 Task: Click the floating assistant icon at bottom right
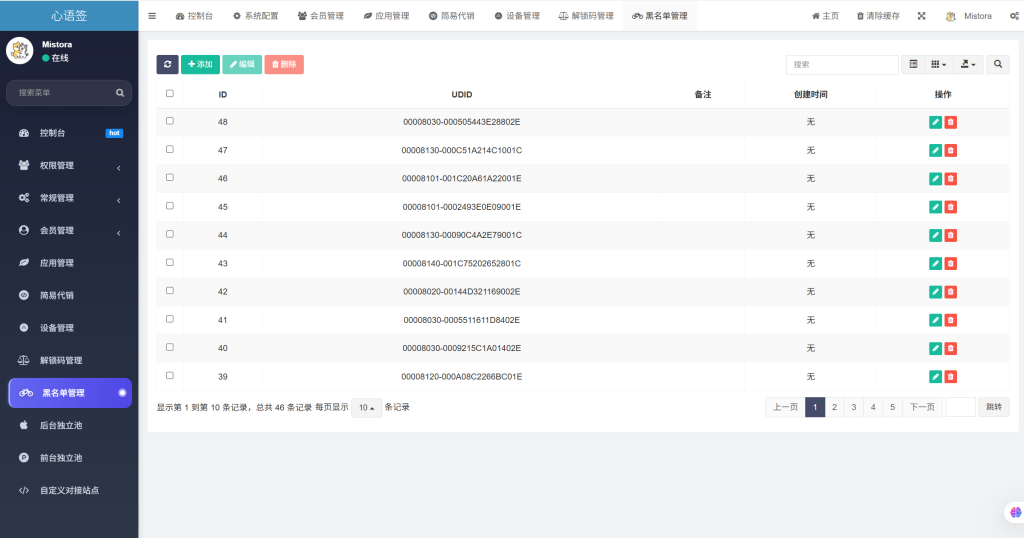click(1015, 513)
